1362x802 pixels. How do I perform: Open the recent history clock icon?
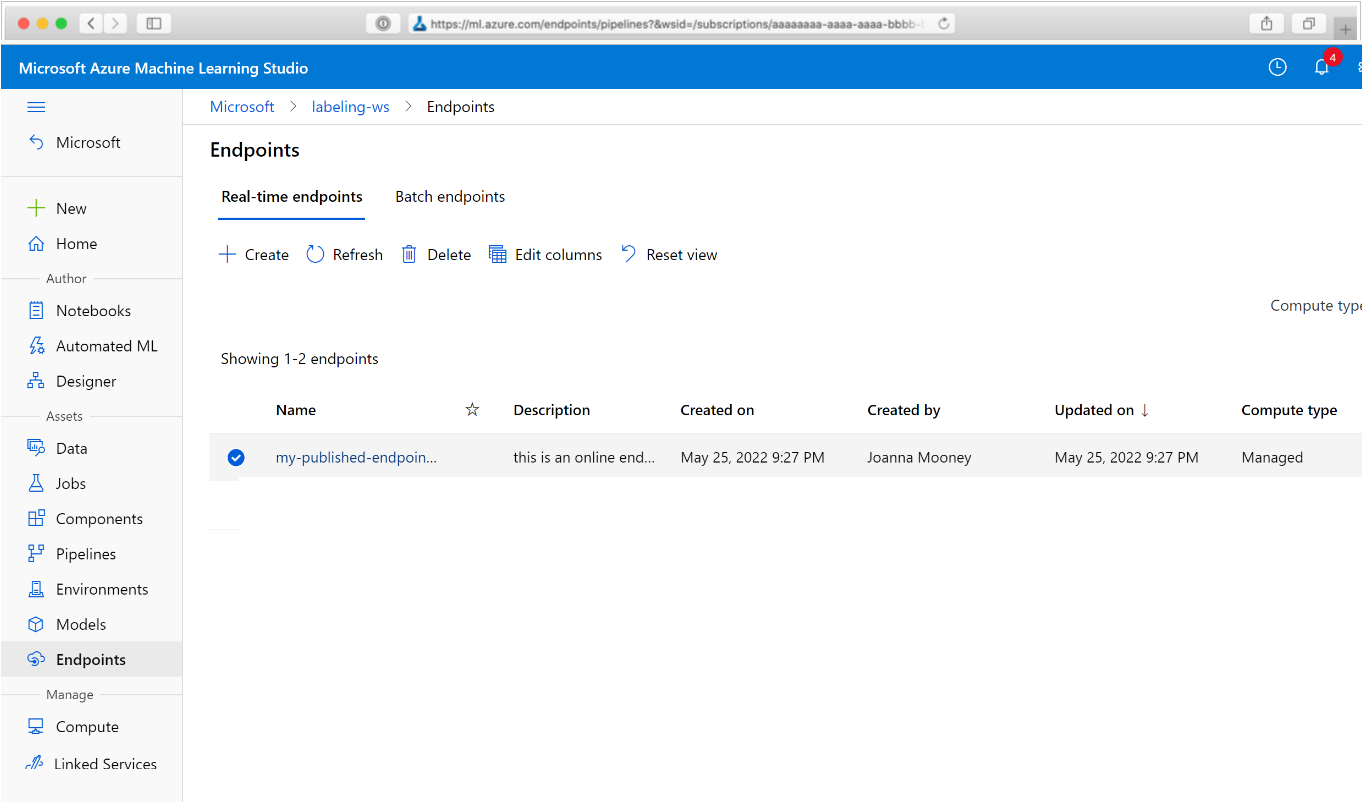coord(1277,67)
